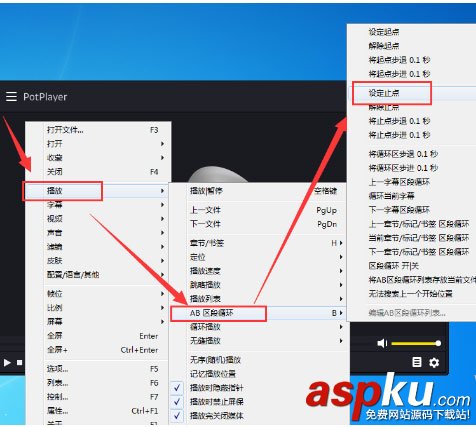Expand the 播放速度 submenu

258,271
